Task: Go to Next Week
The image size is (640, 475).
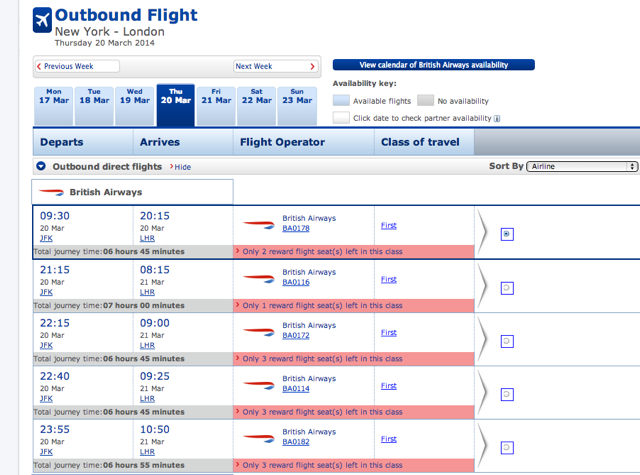Action: [276, 66]
